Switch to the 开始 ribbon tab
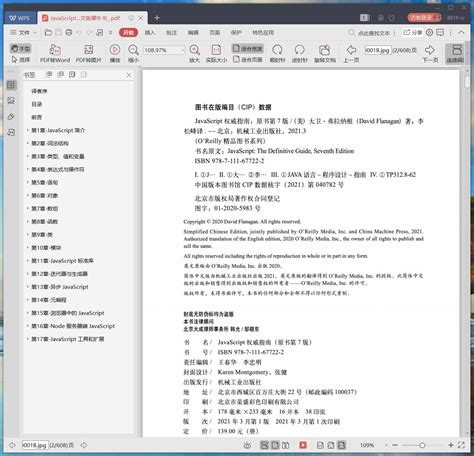Viewport: 474px width, 456px height. 128,32
